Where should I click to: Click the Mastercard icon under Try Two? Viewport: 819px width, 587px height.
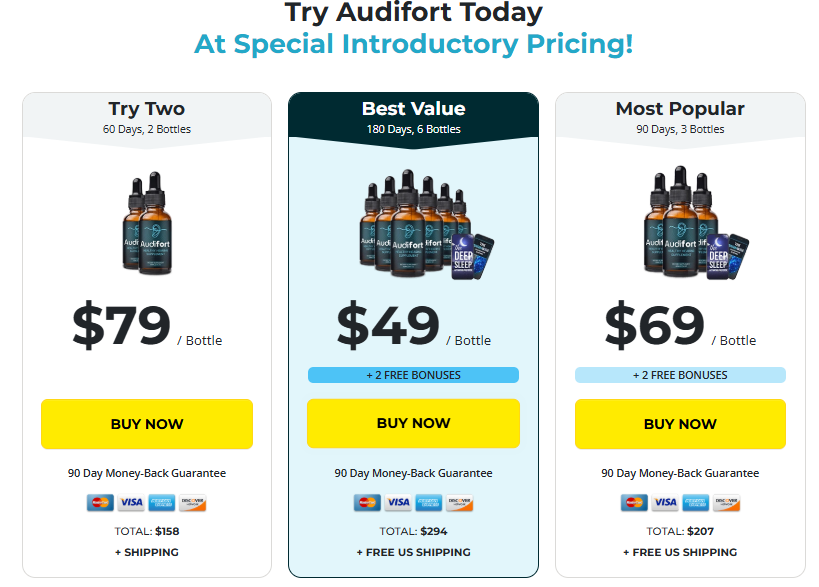pos(100,502)
